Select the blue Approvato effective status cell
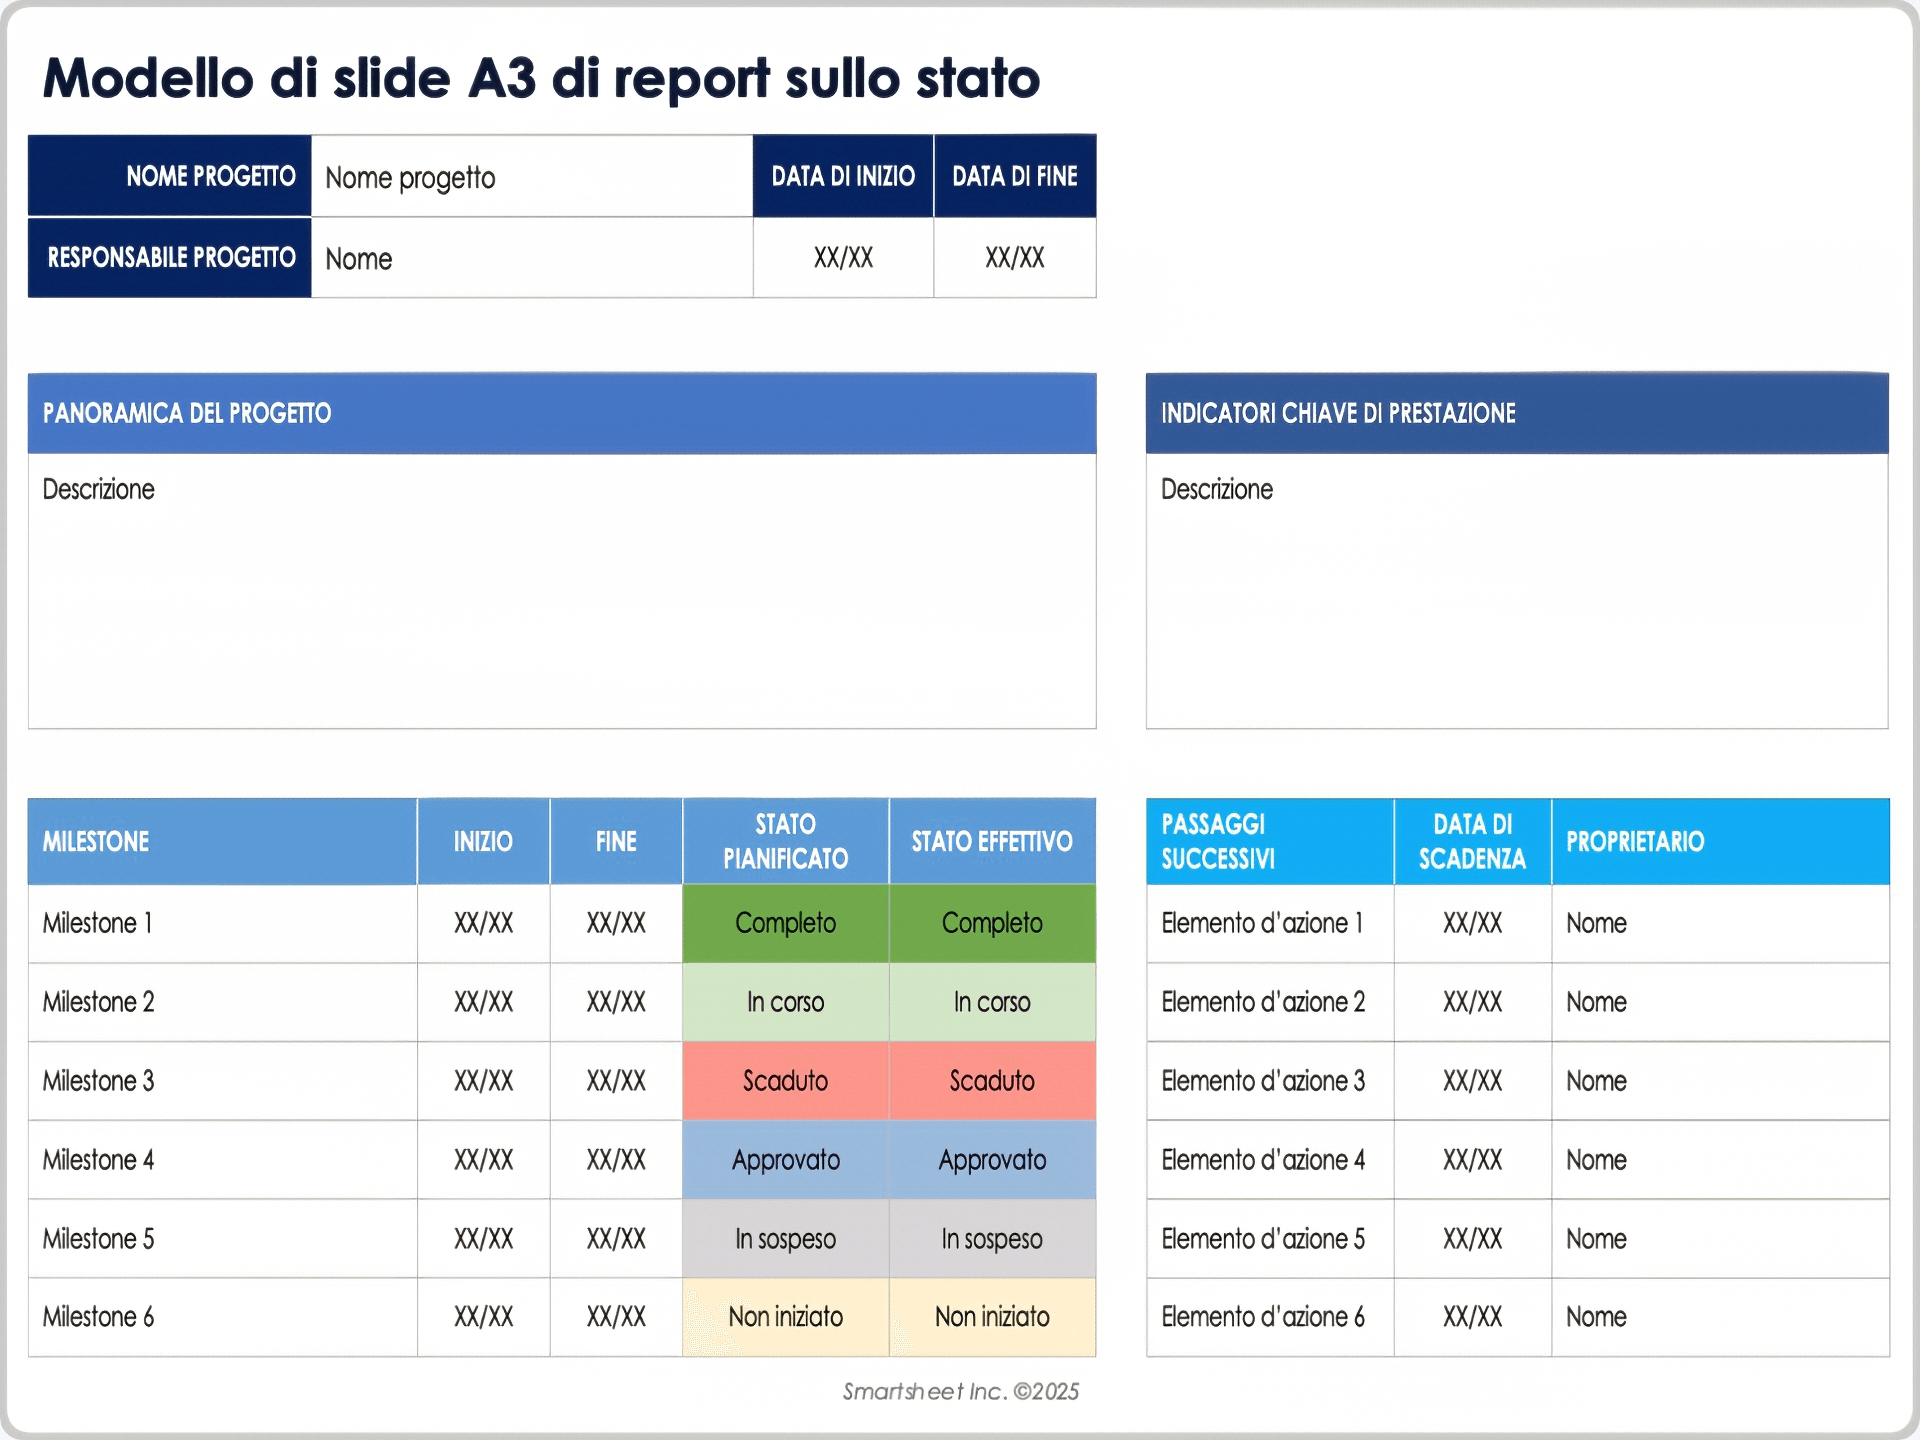This screenshot has height=1440, width=1920. (x=991, y=1159)
